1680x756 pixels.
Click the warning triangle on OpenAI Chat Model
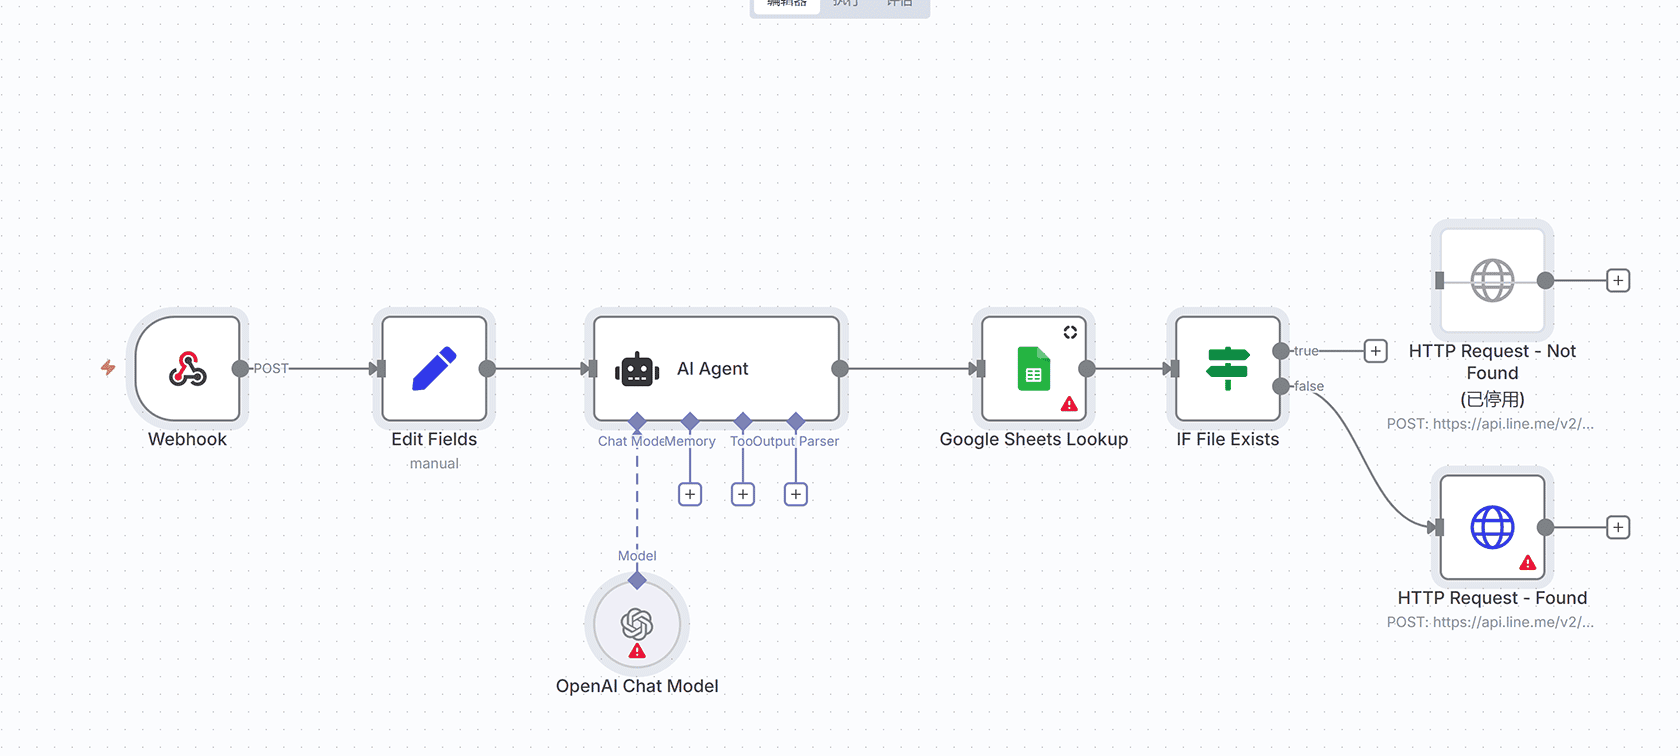tap(637, 651)
